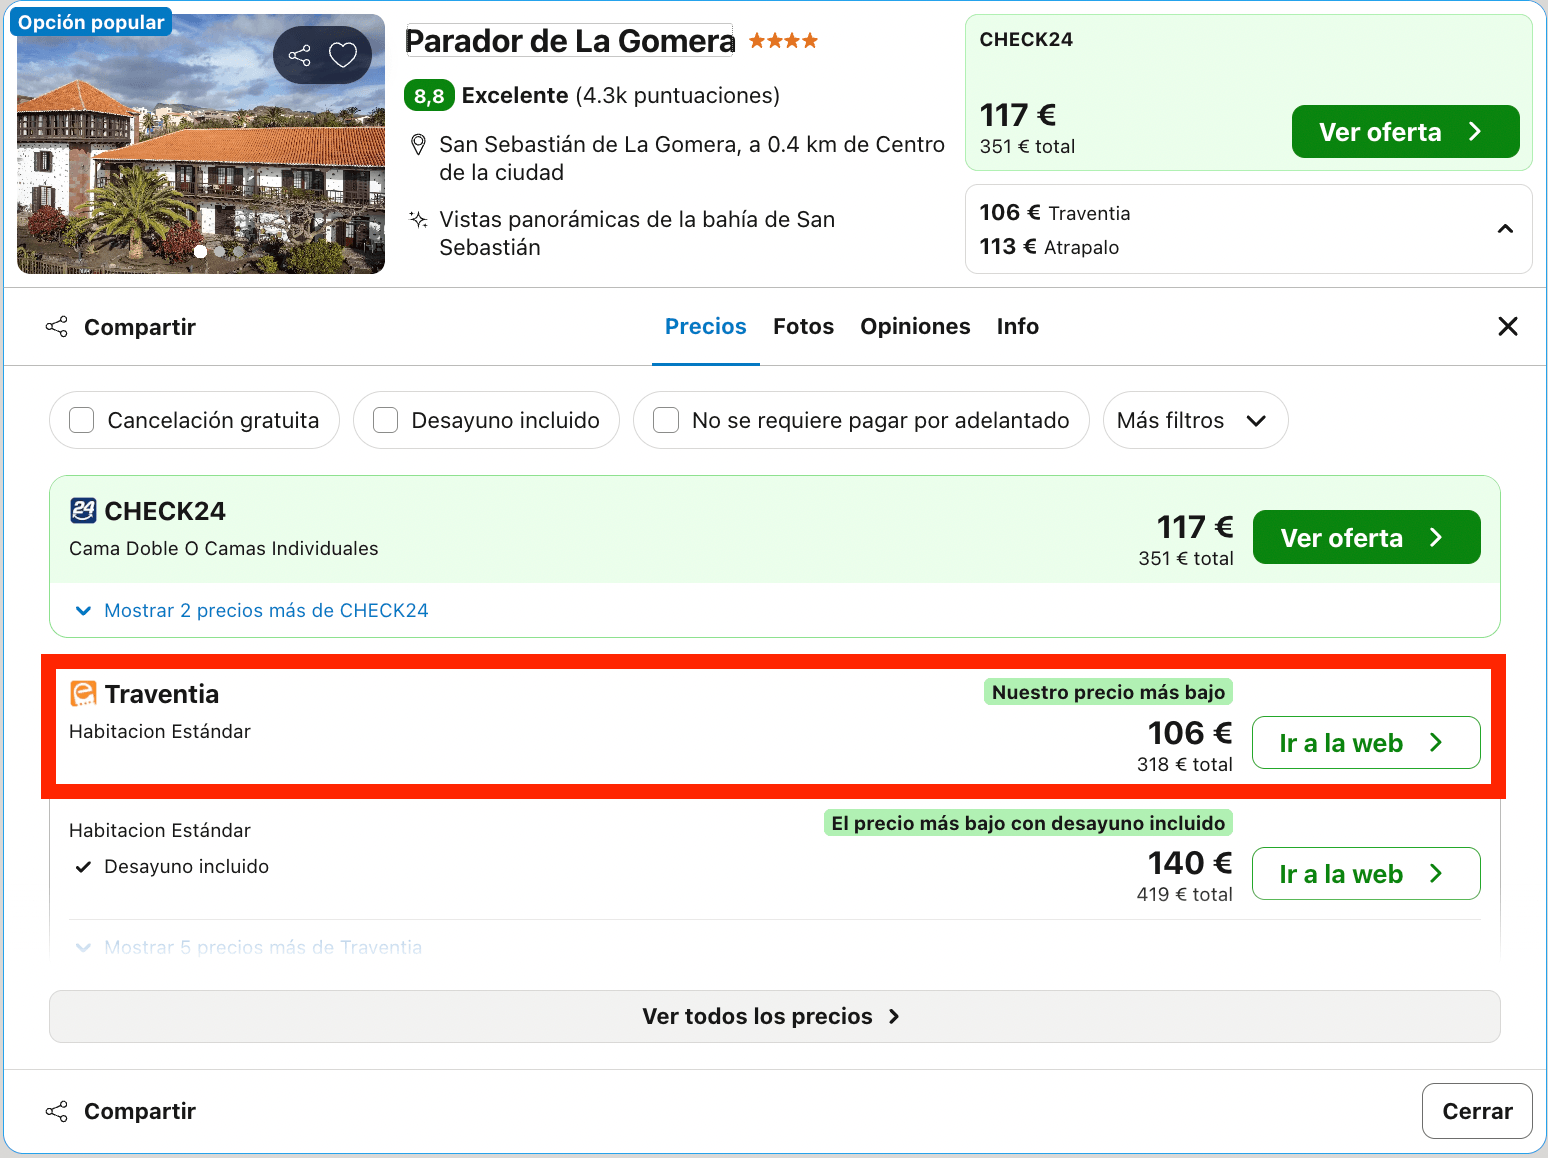Check No se requiere pagar por adelantado
1548x1158 pixels.
(x=666, y=420)
